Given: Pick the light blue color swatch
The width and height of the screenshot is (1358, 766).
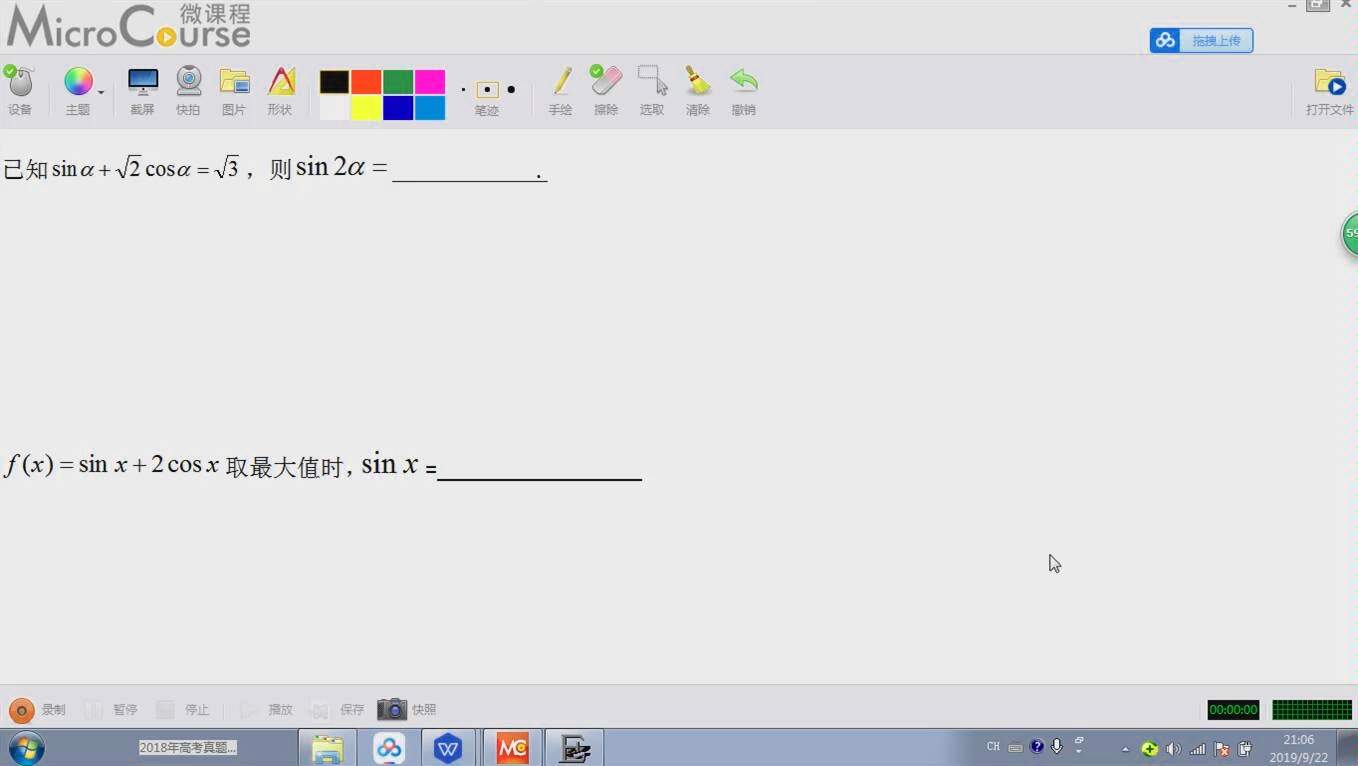Looking at the screenshot, I should (430, 108).
